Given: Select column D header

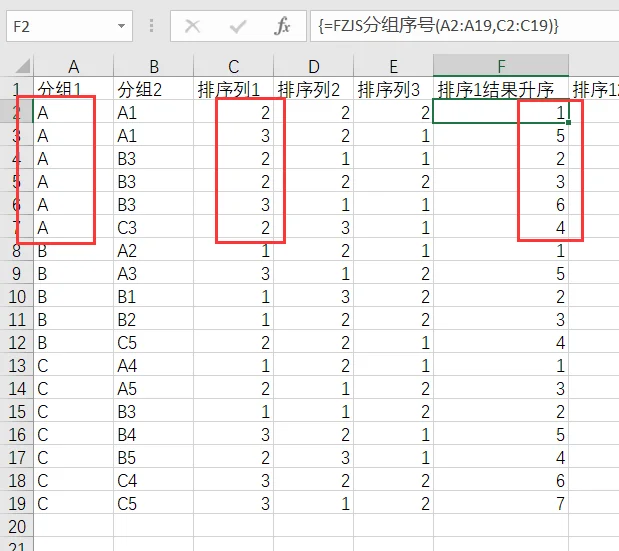Looking at the screenshot, I should click(x=313, y=66).
